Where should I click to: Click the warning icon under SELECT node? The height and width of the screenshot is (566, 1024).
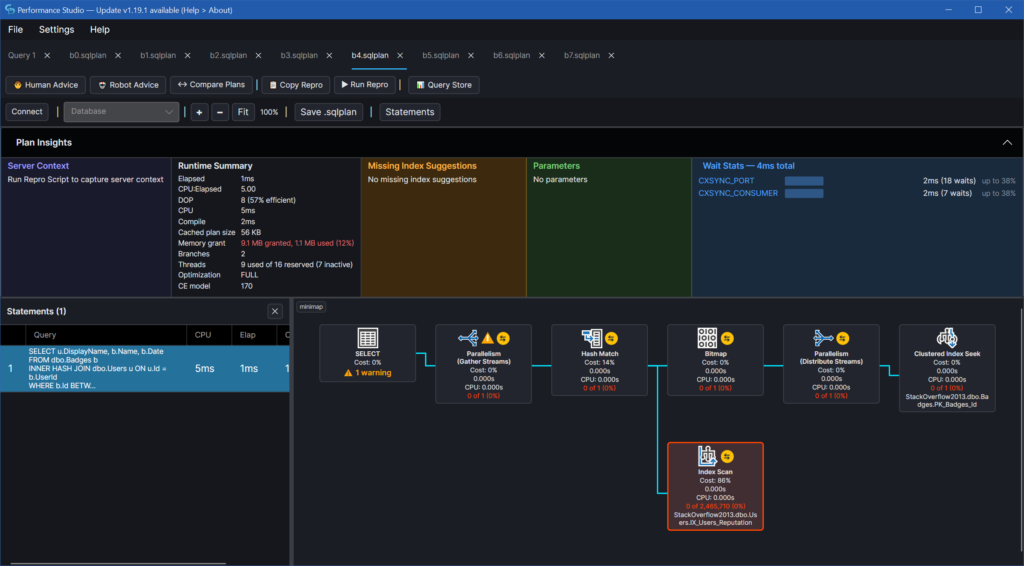tap(348, 373)
